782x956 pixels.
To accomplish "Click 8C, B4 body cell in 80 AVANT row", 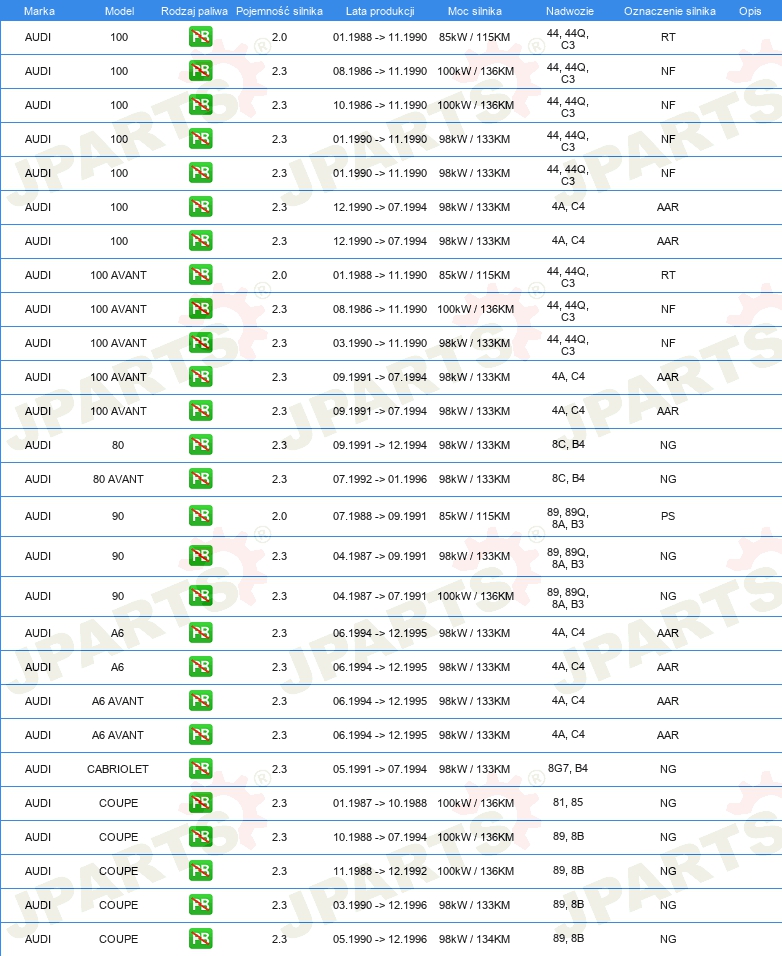I will coord(568,479).
